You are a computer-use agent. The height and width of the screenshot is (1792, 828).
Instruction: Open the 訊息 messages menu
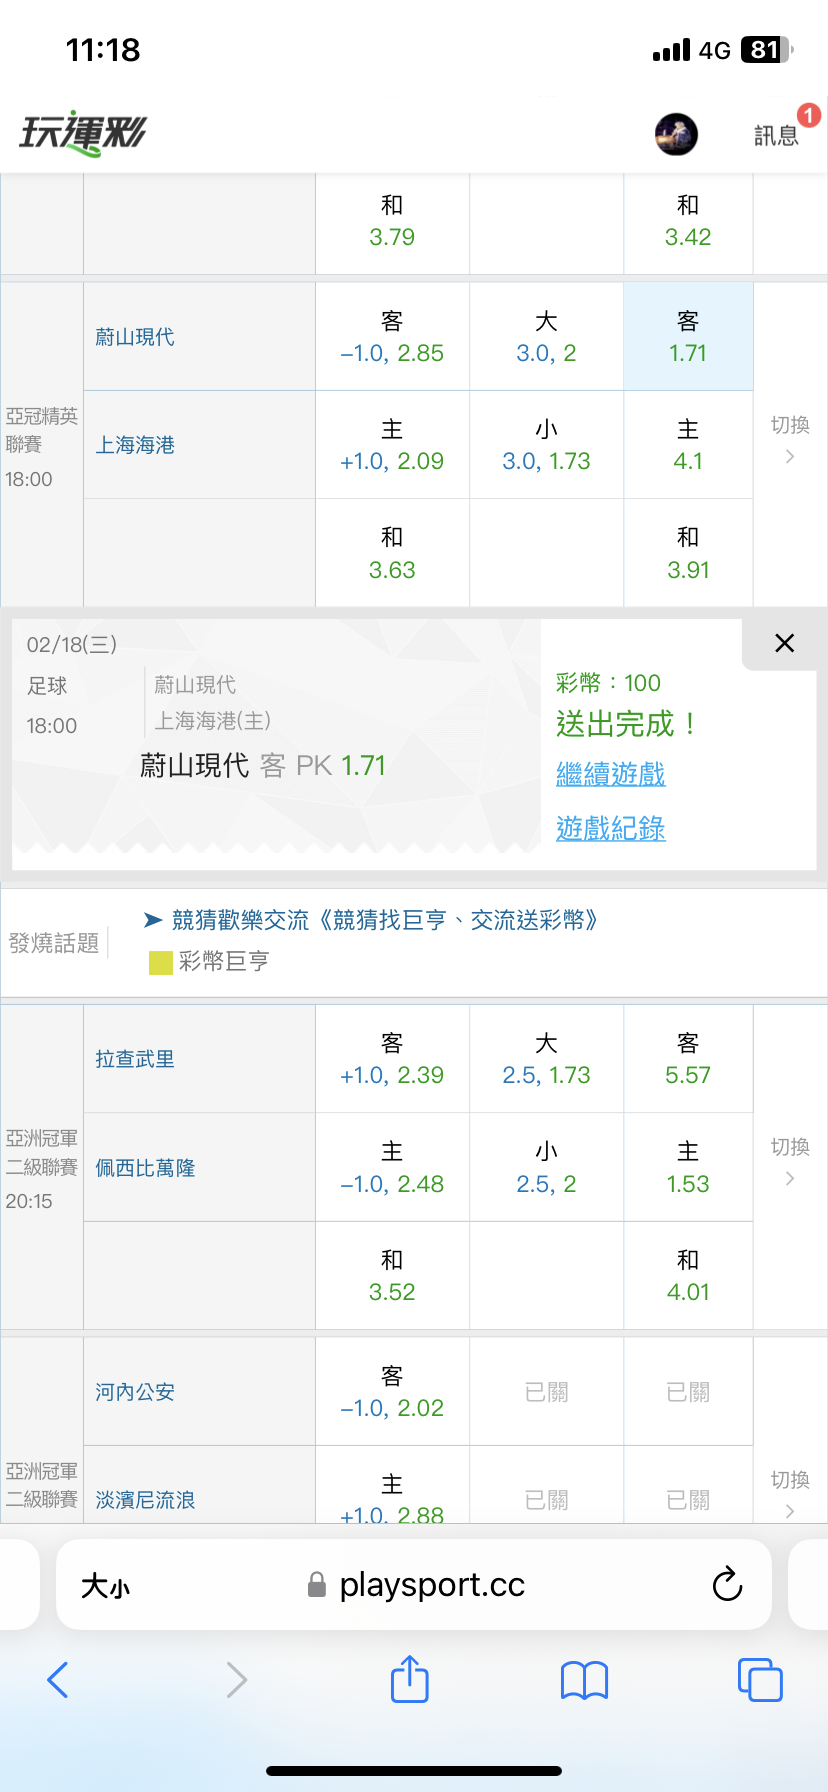[777, 135]
